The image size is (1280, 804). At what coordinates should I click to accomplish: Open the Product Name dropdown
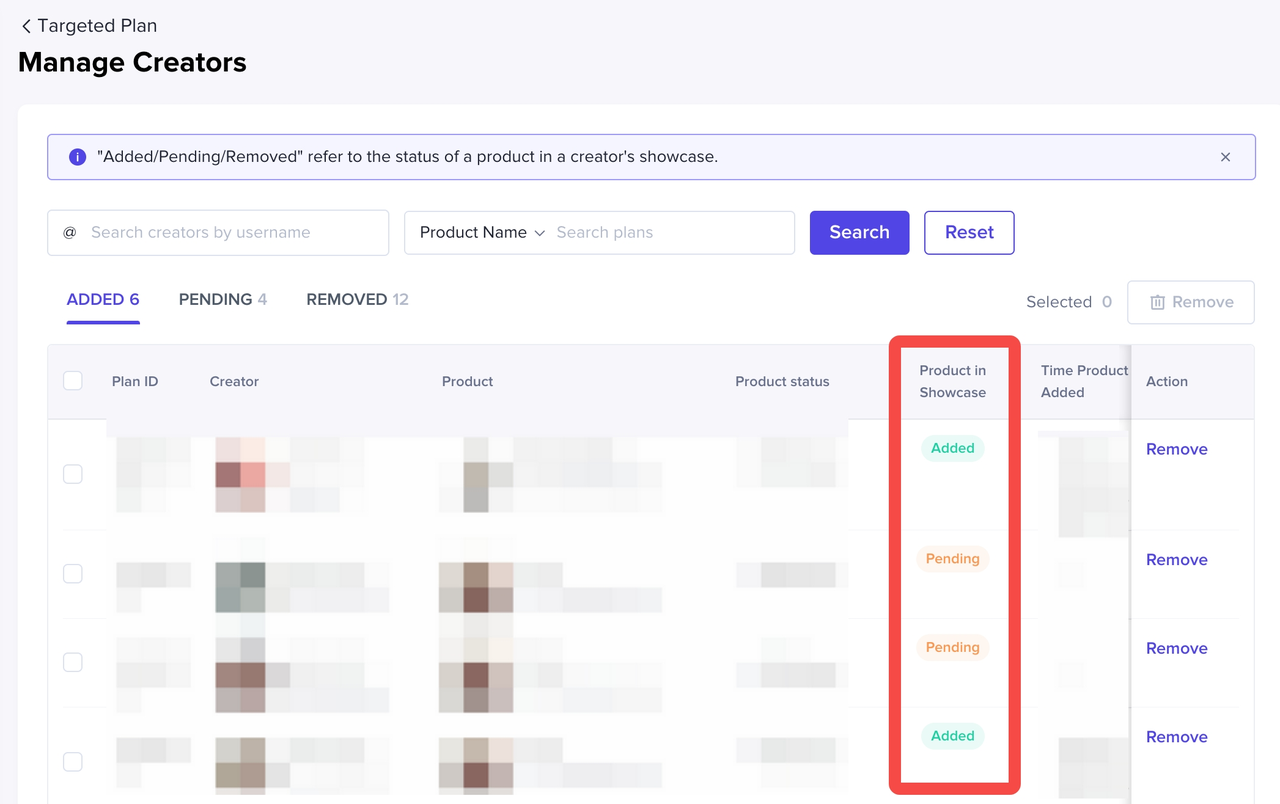click(482, 233)
